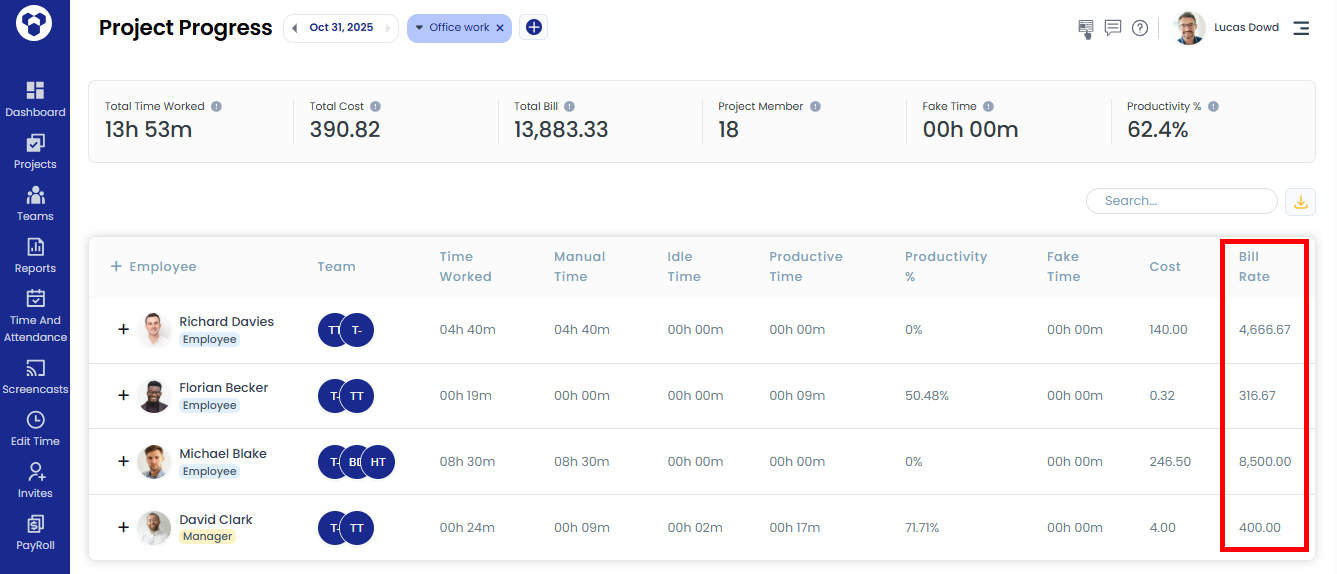This screenshot has height=574, width=1337.
Task: Open the Office work filter dropdown
Action: [x=420, y=28]
